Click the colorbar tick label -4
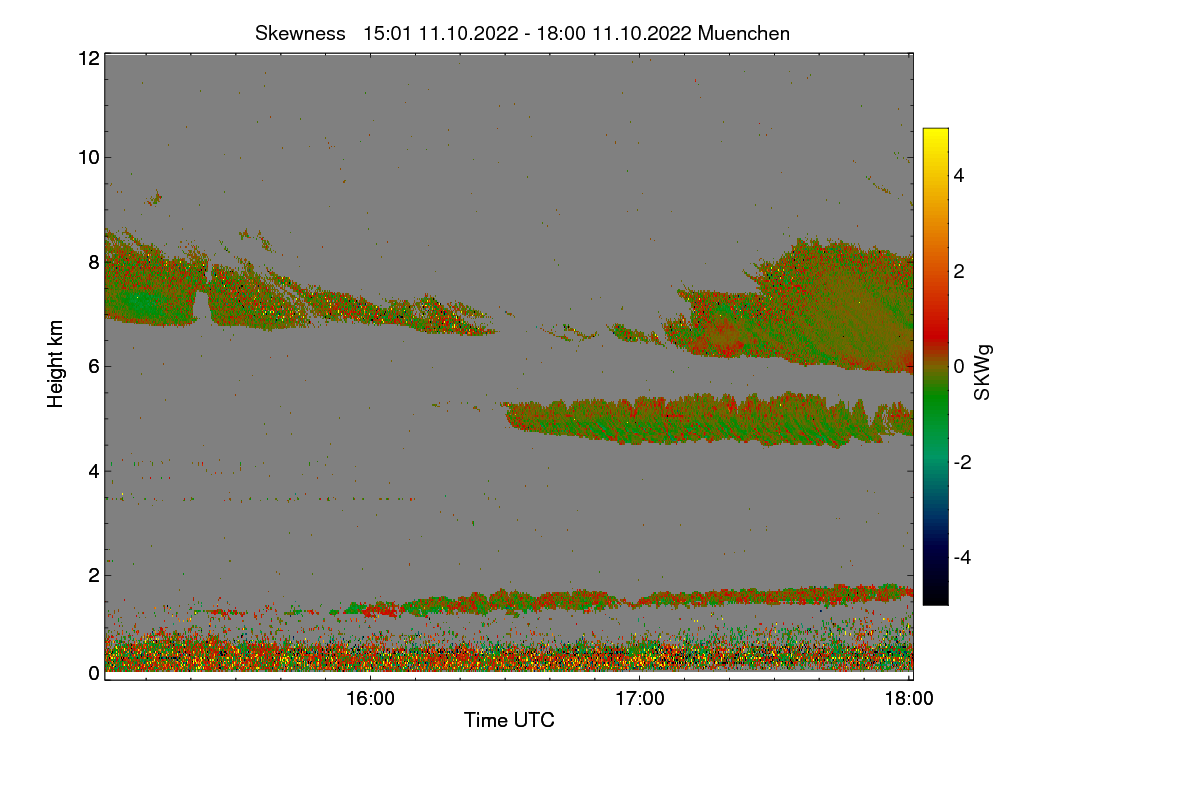This screenshot has width=1200, height=800. coord(965,557)
